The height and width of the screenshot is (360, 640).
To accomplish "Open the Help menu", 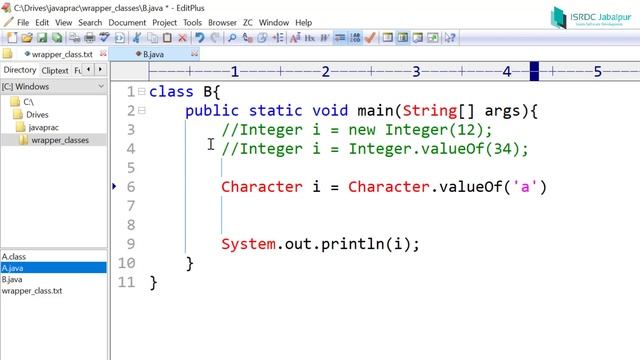I will [303, 22].
